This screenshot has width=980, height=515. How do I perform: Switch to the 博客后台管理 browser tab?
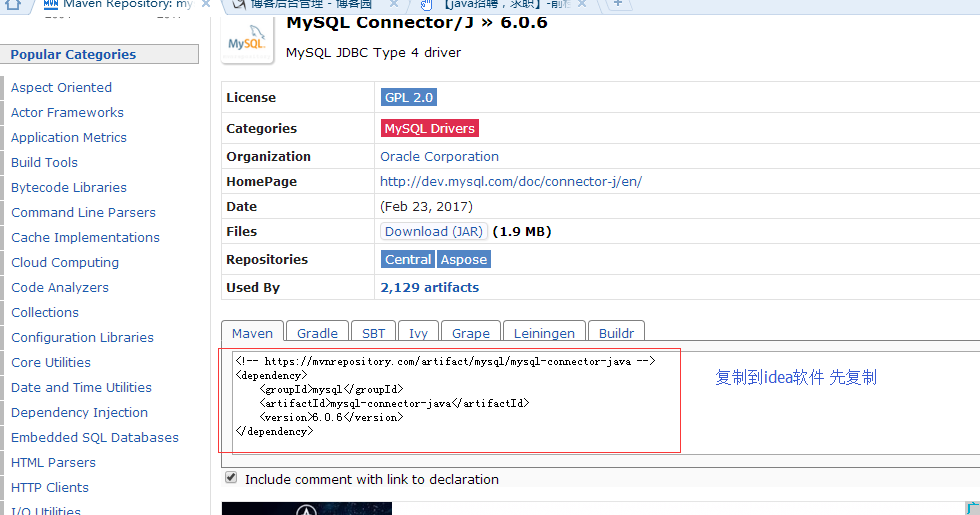(311, 4)
